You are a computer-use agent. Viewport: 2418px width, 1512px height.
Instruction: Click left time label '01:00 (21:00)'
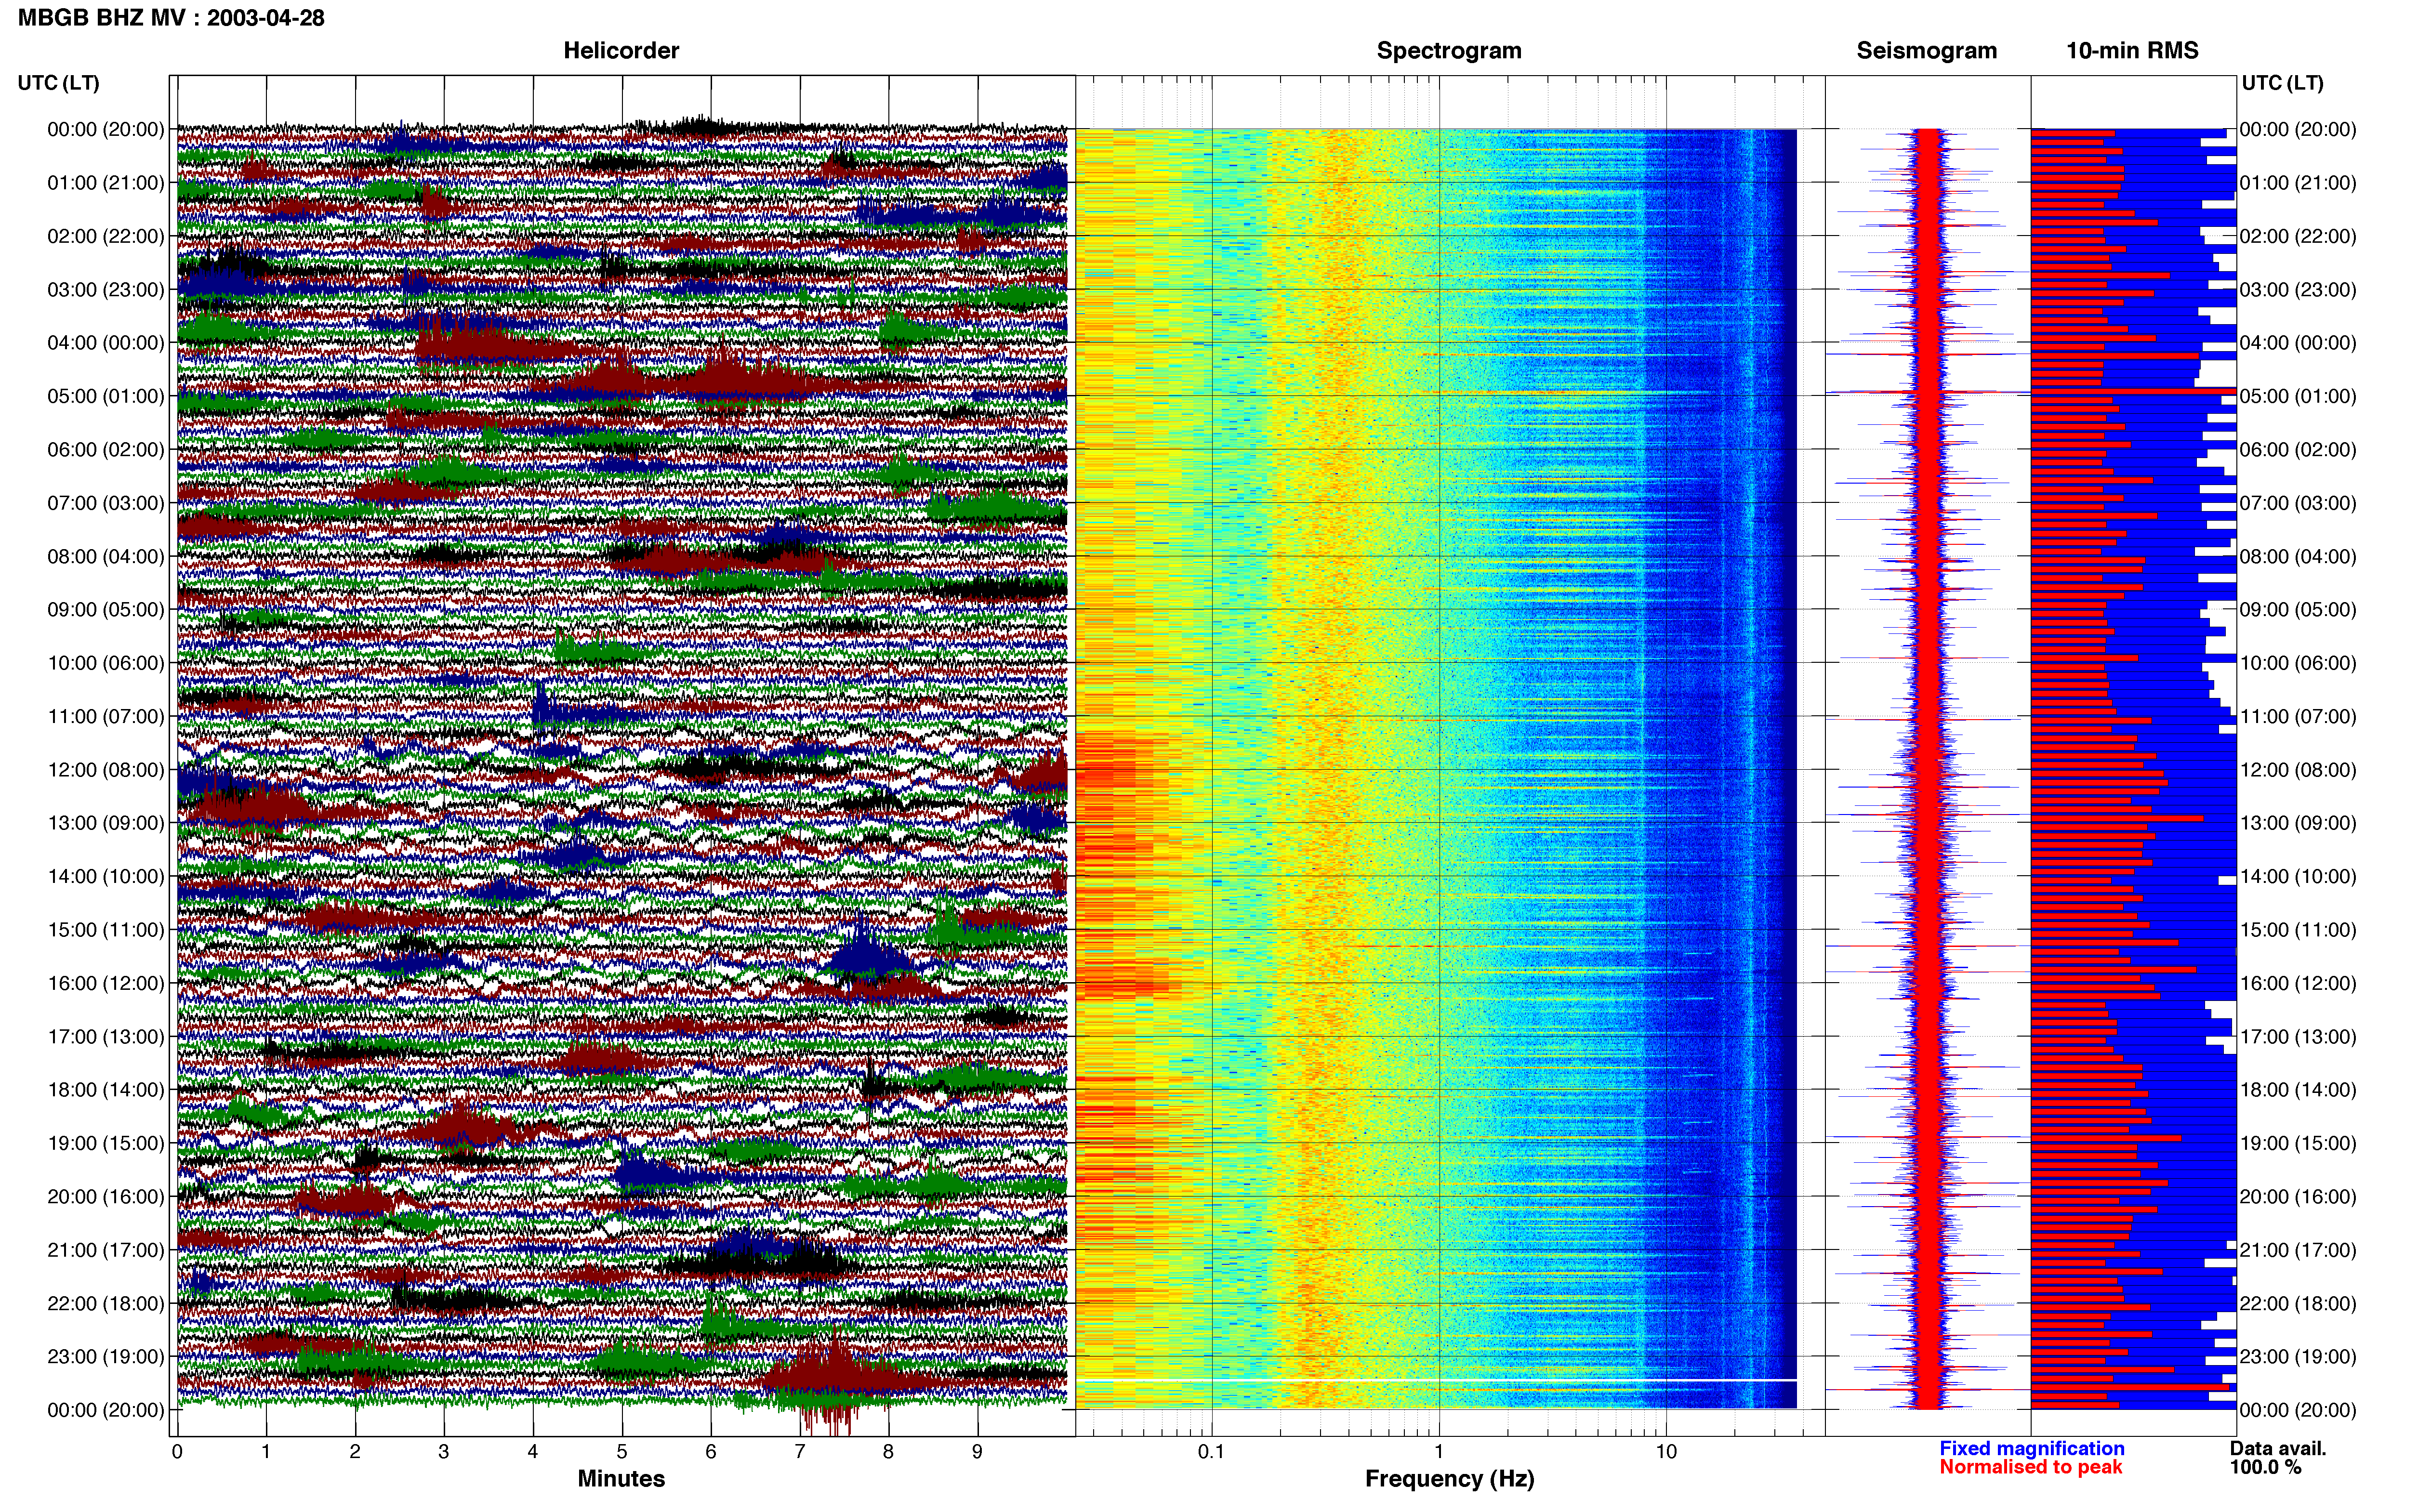click(x=106, y=183)
